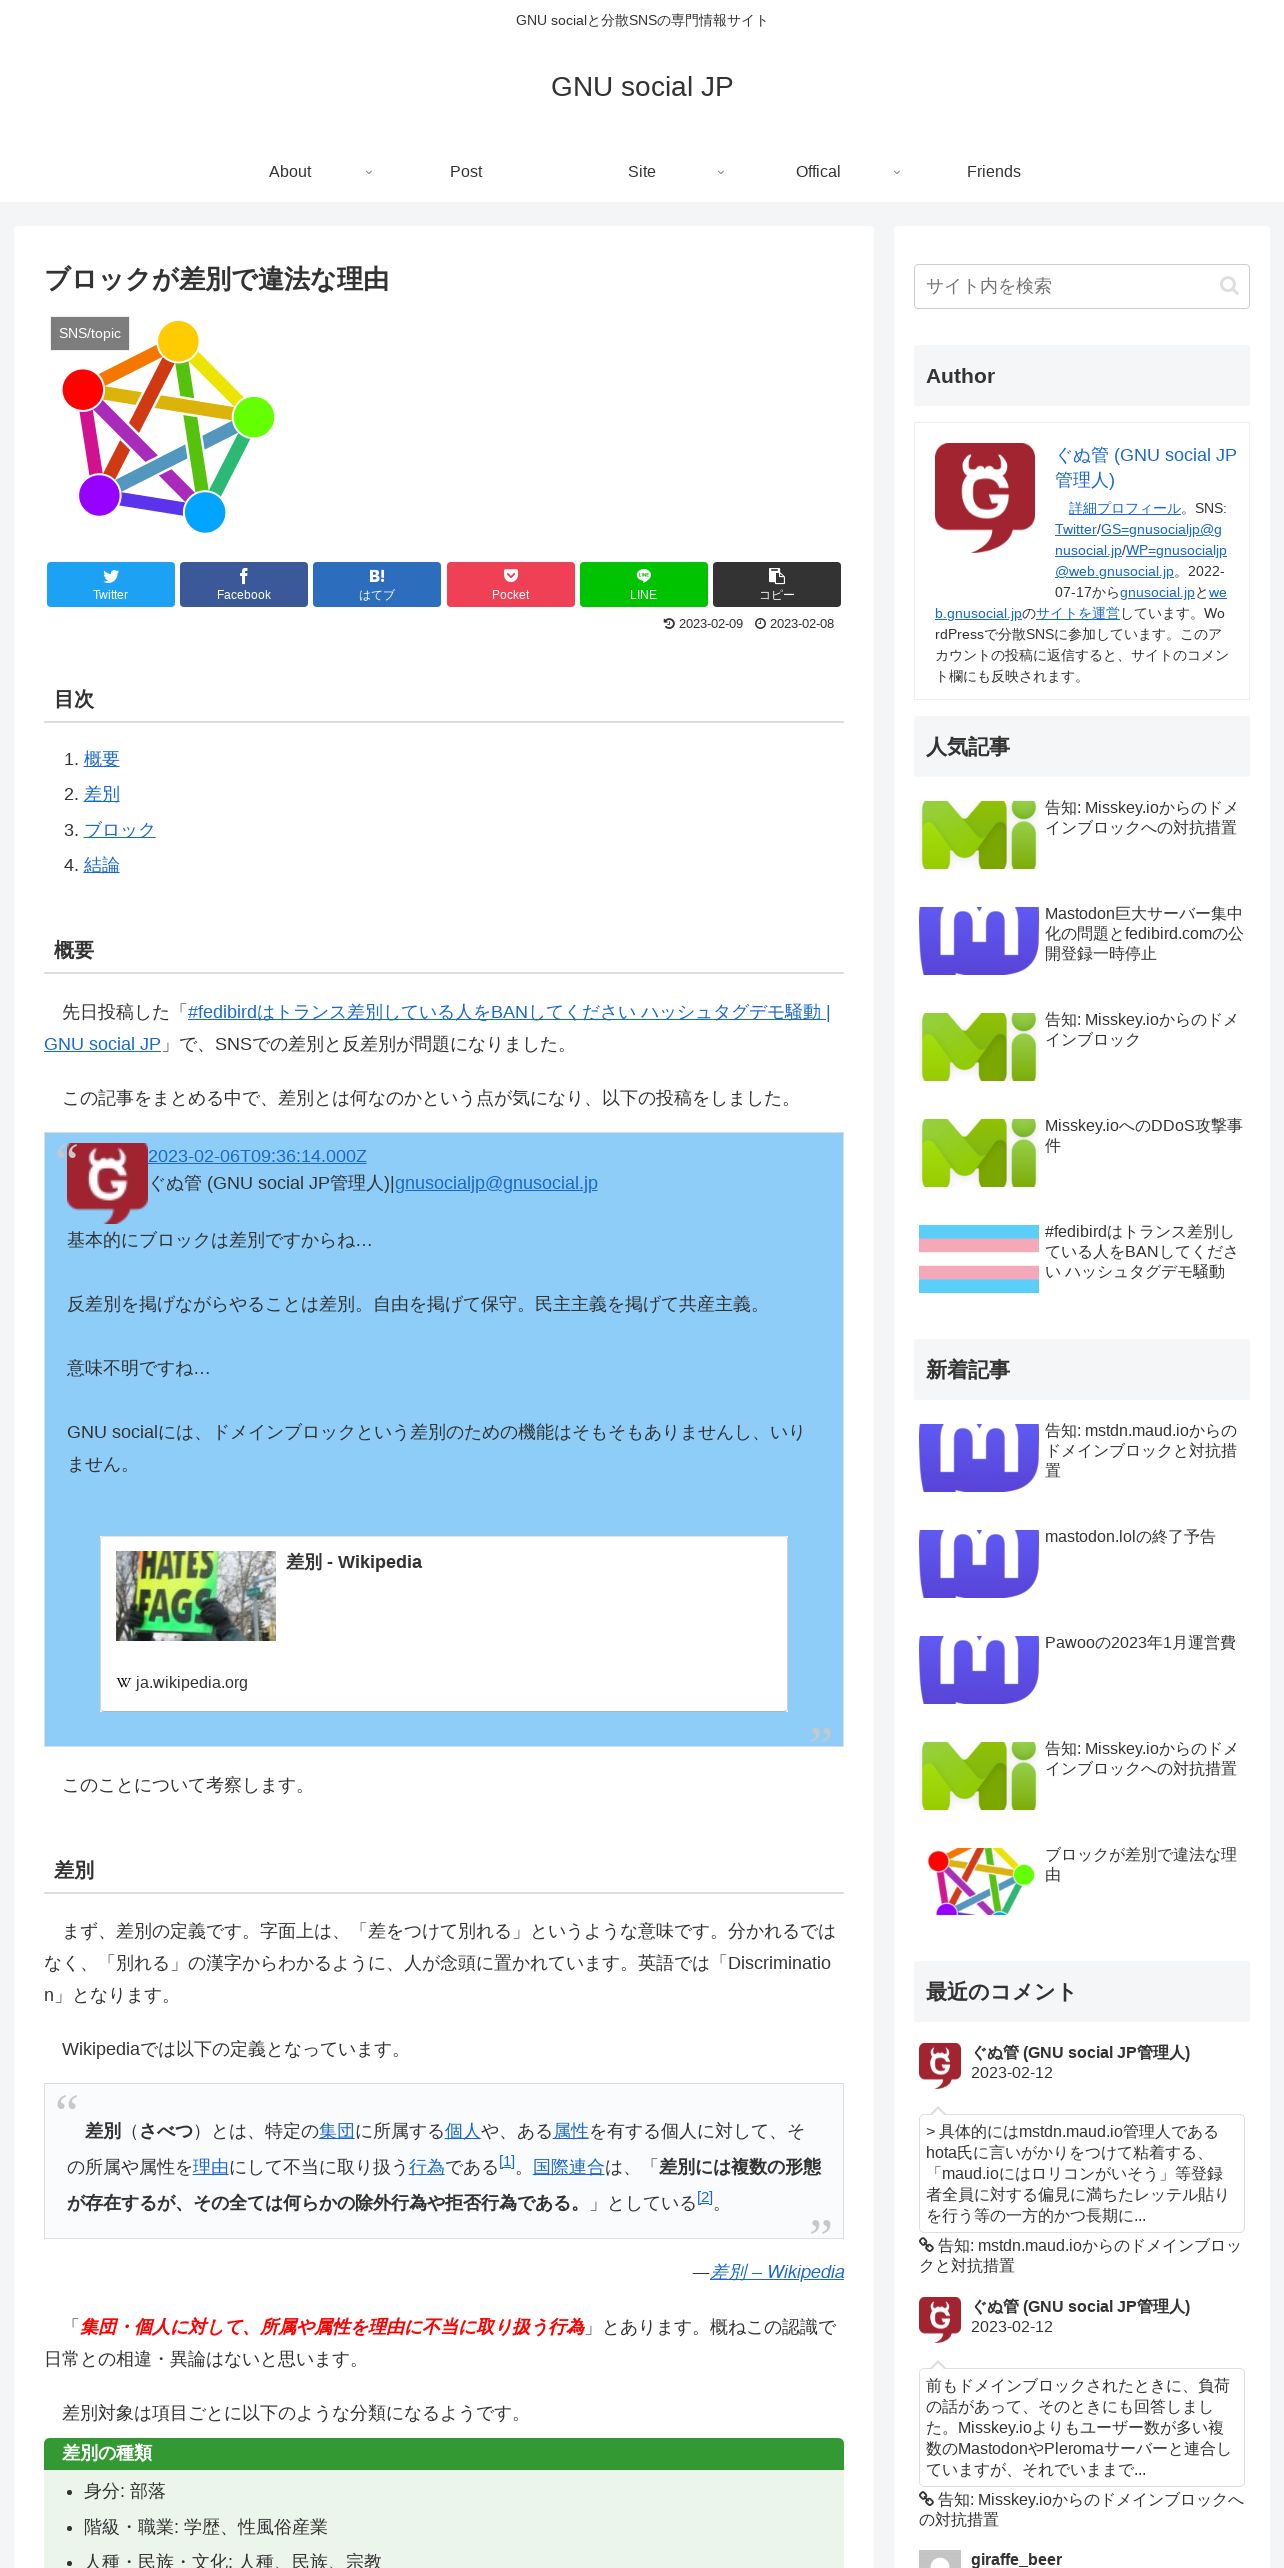Open the 差別 - Wikipedia link card

(x=444, y=1624)
